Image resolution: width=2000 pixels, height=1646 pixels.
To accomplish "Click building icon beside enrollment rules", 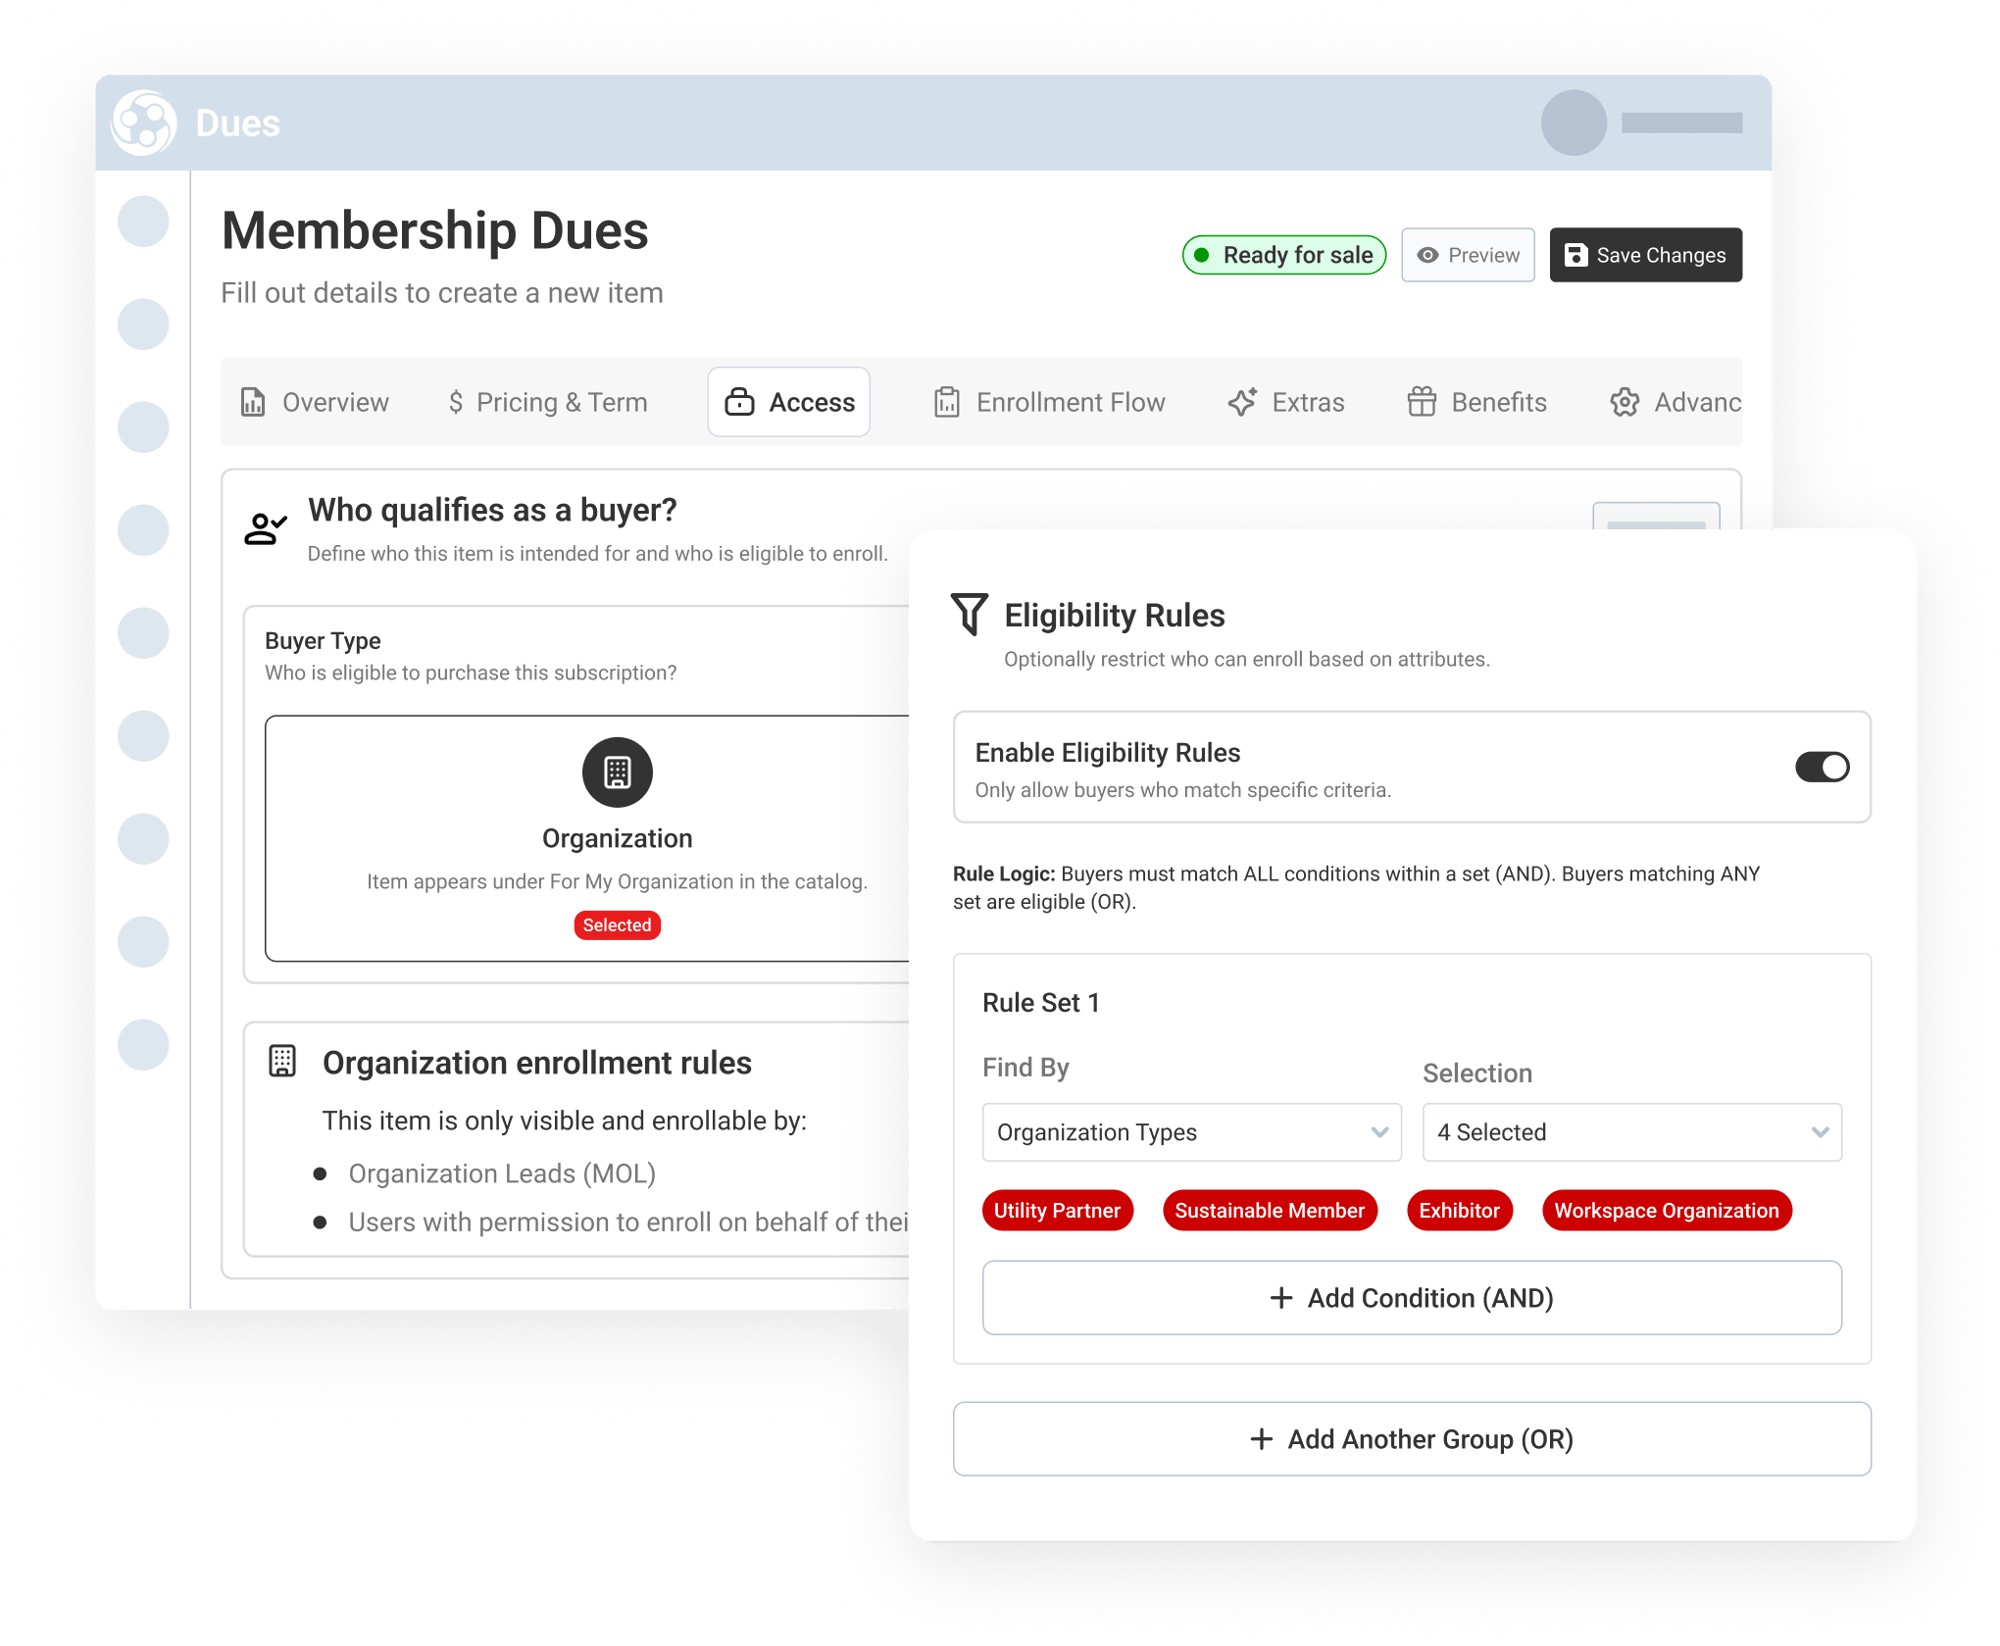I will coord(282,1061).
